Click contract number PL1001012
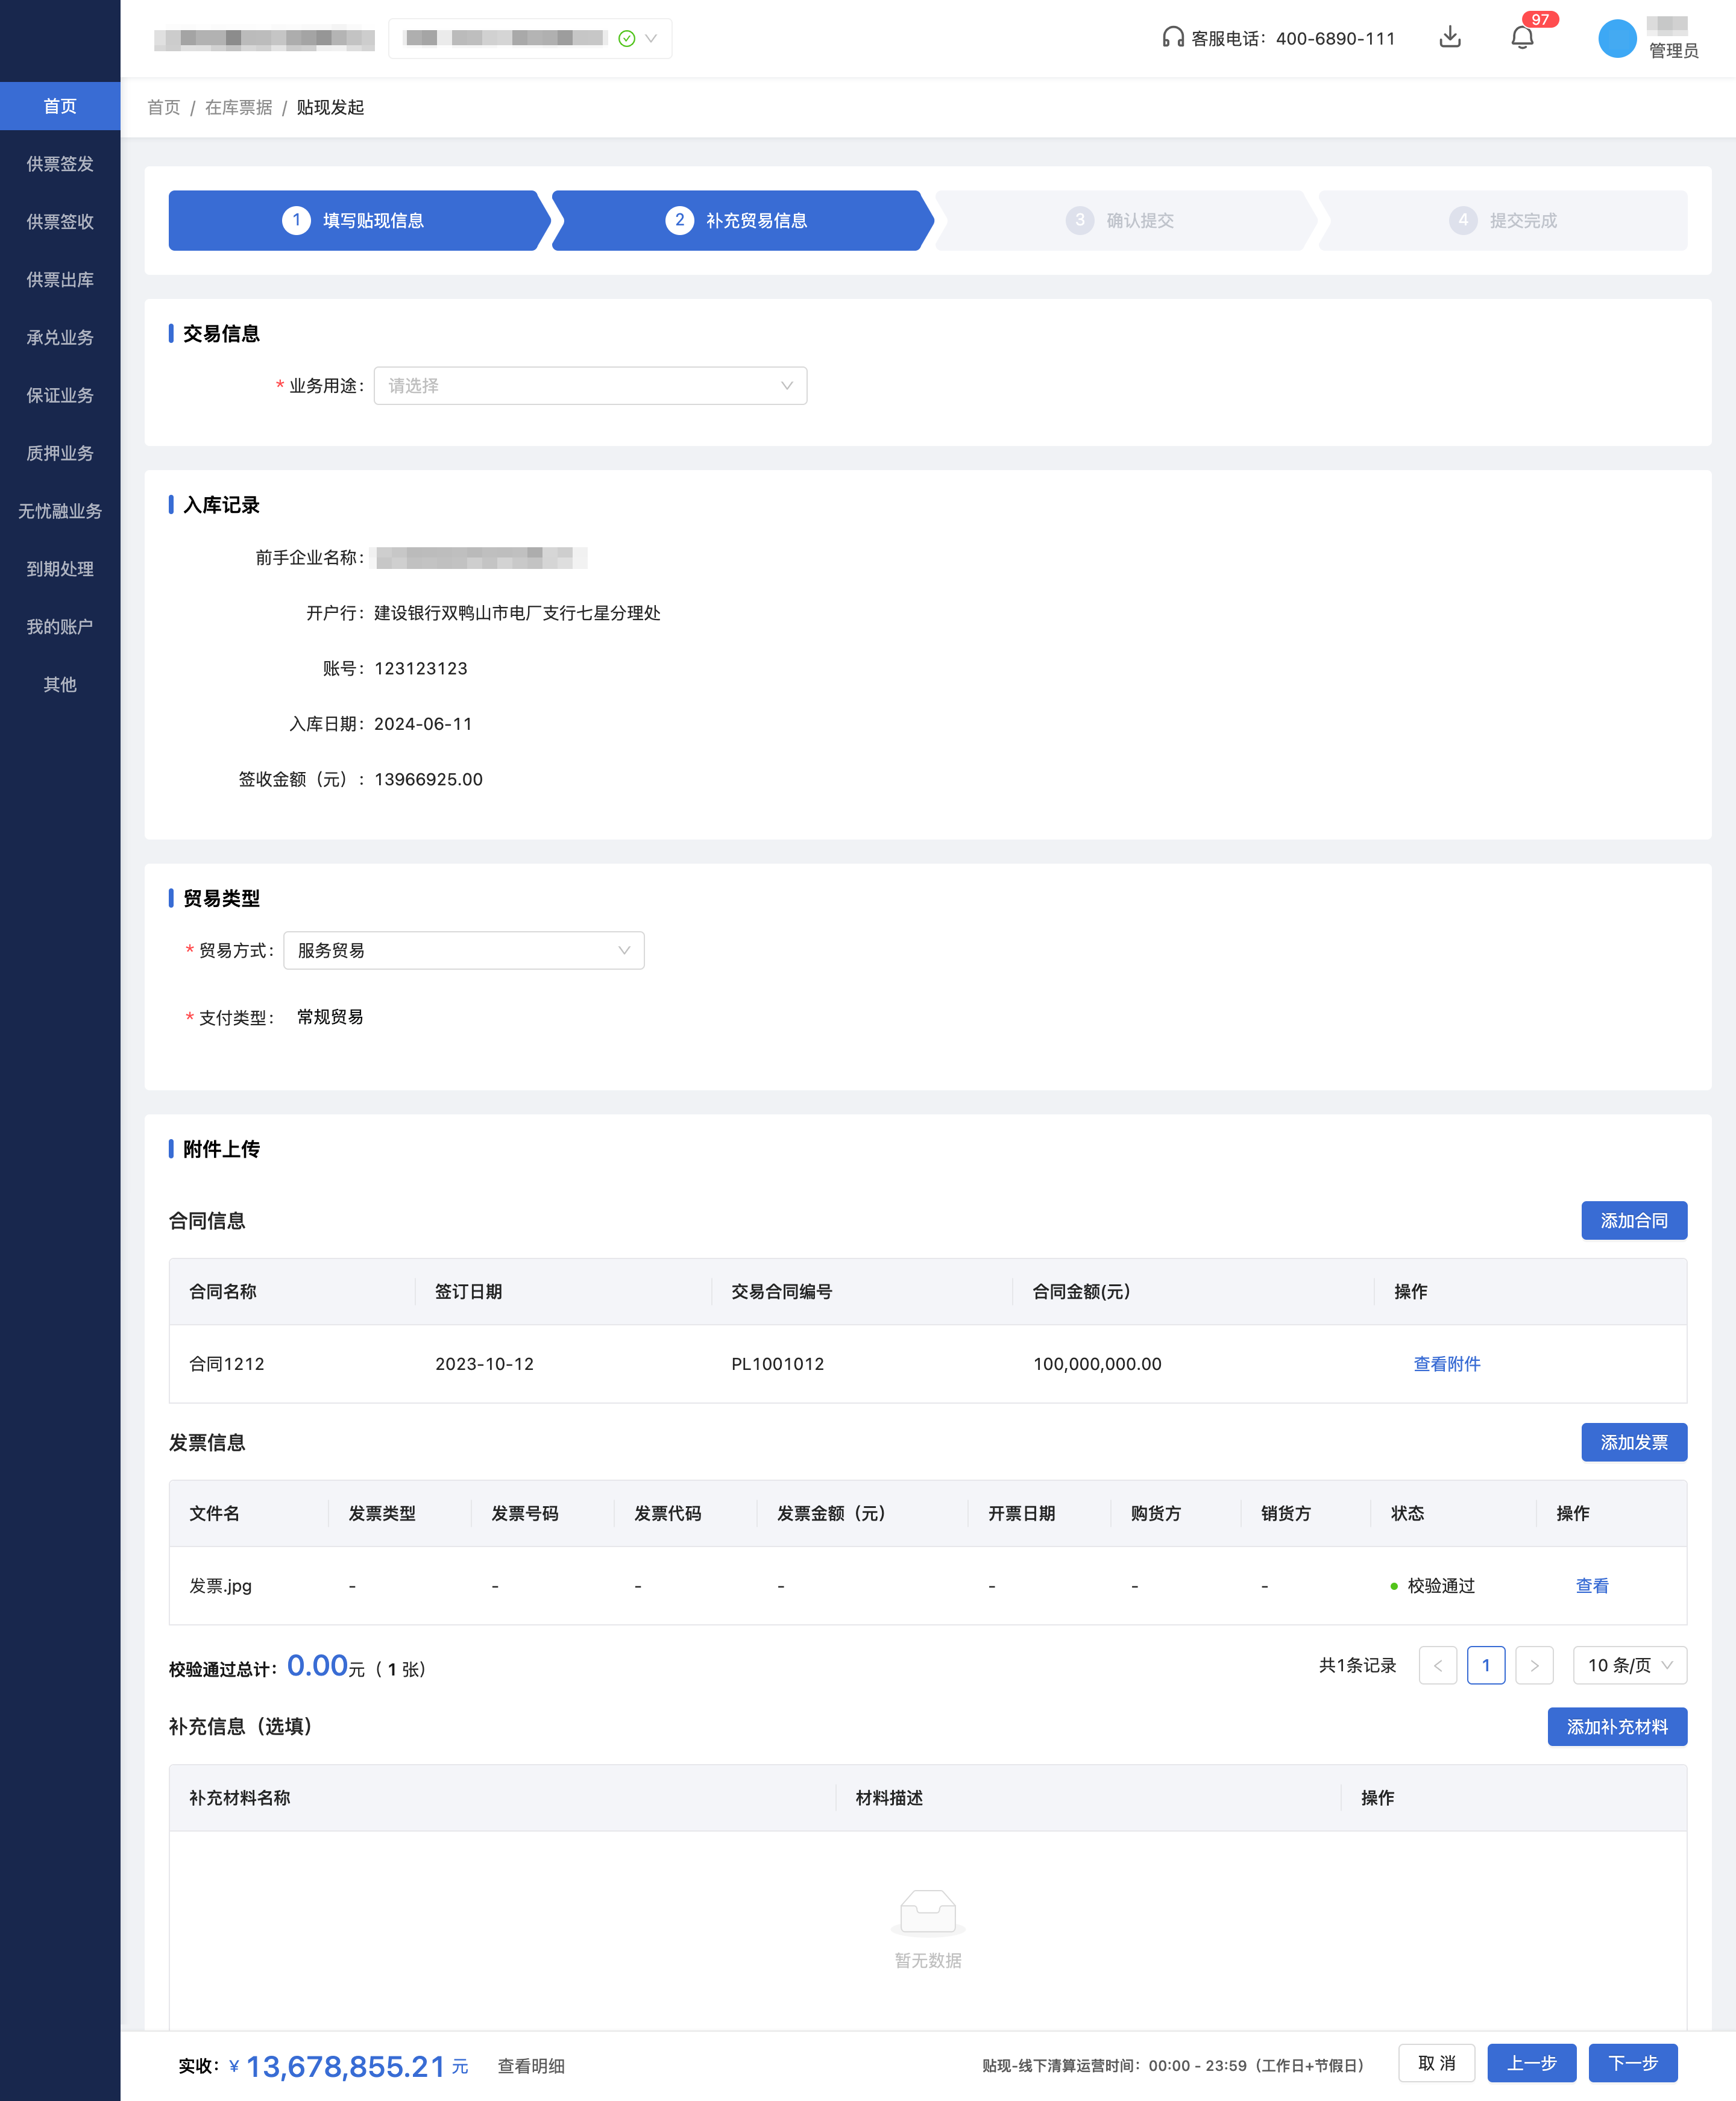The width and height of the screenshot is (1736, 2101). coord(777,1364)
